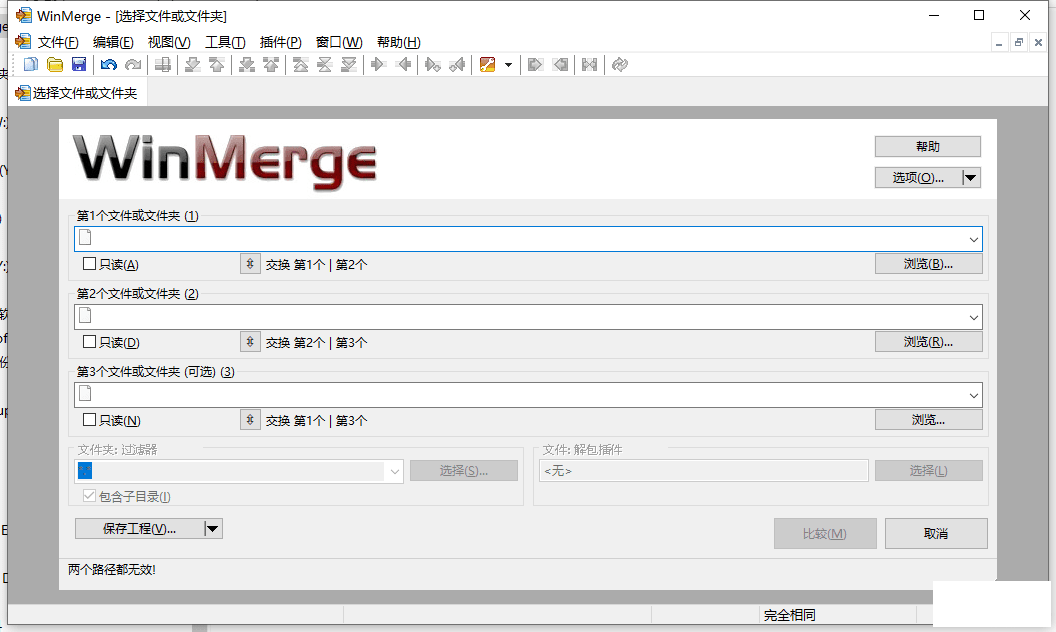The image size is (1056, 632).
Task: Click into the third file path field
Action: coord(528,396)
